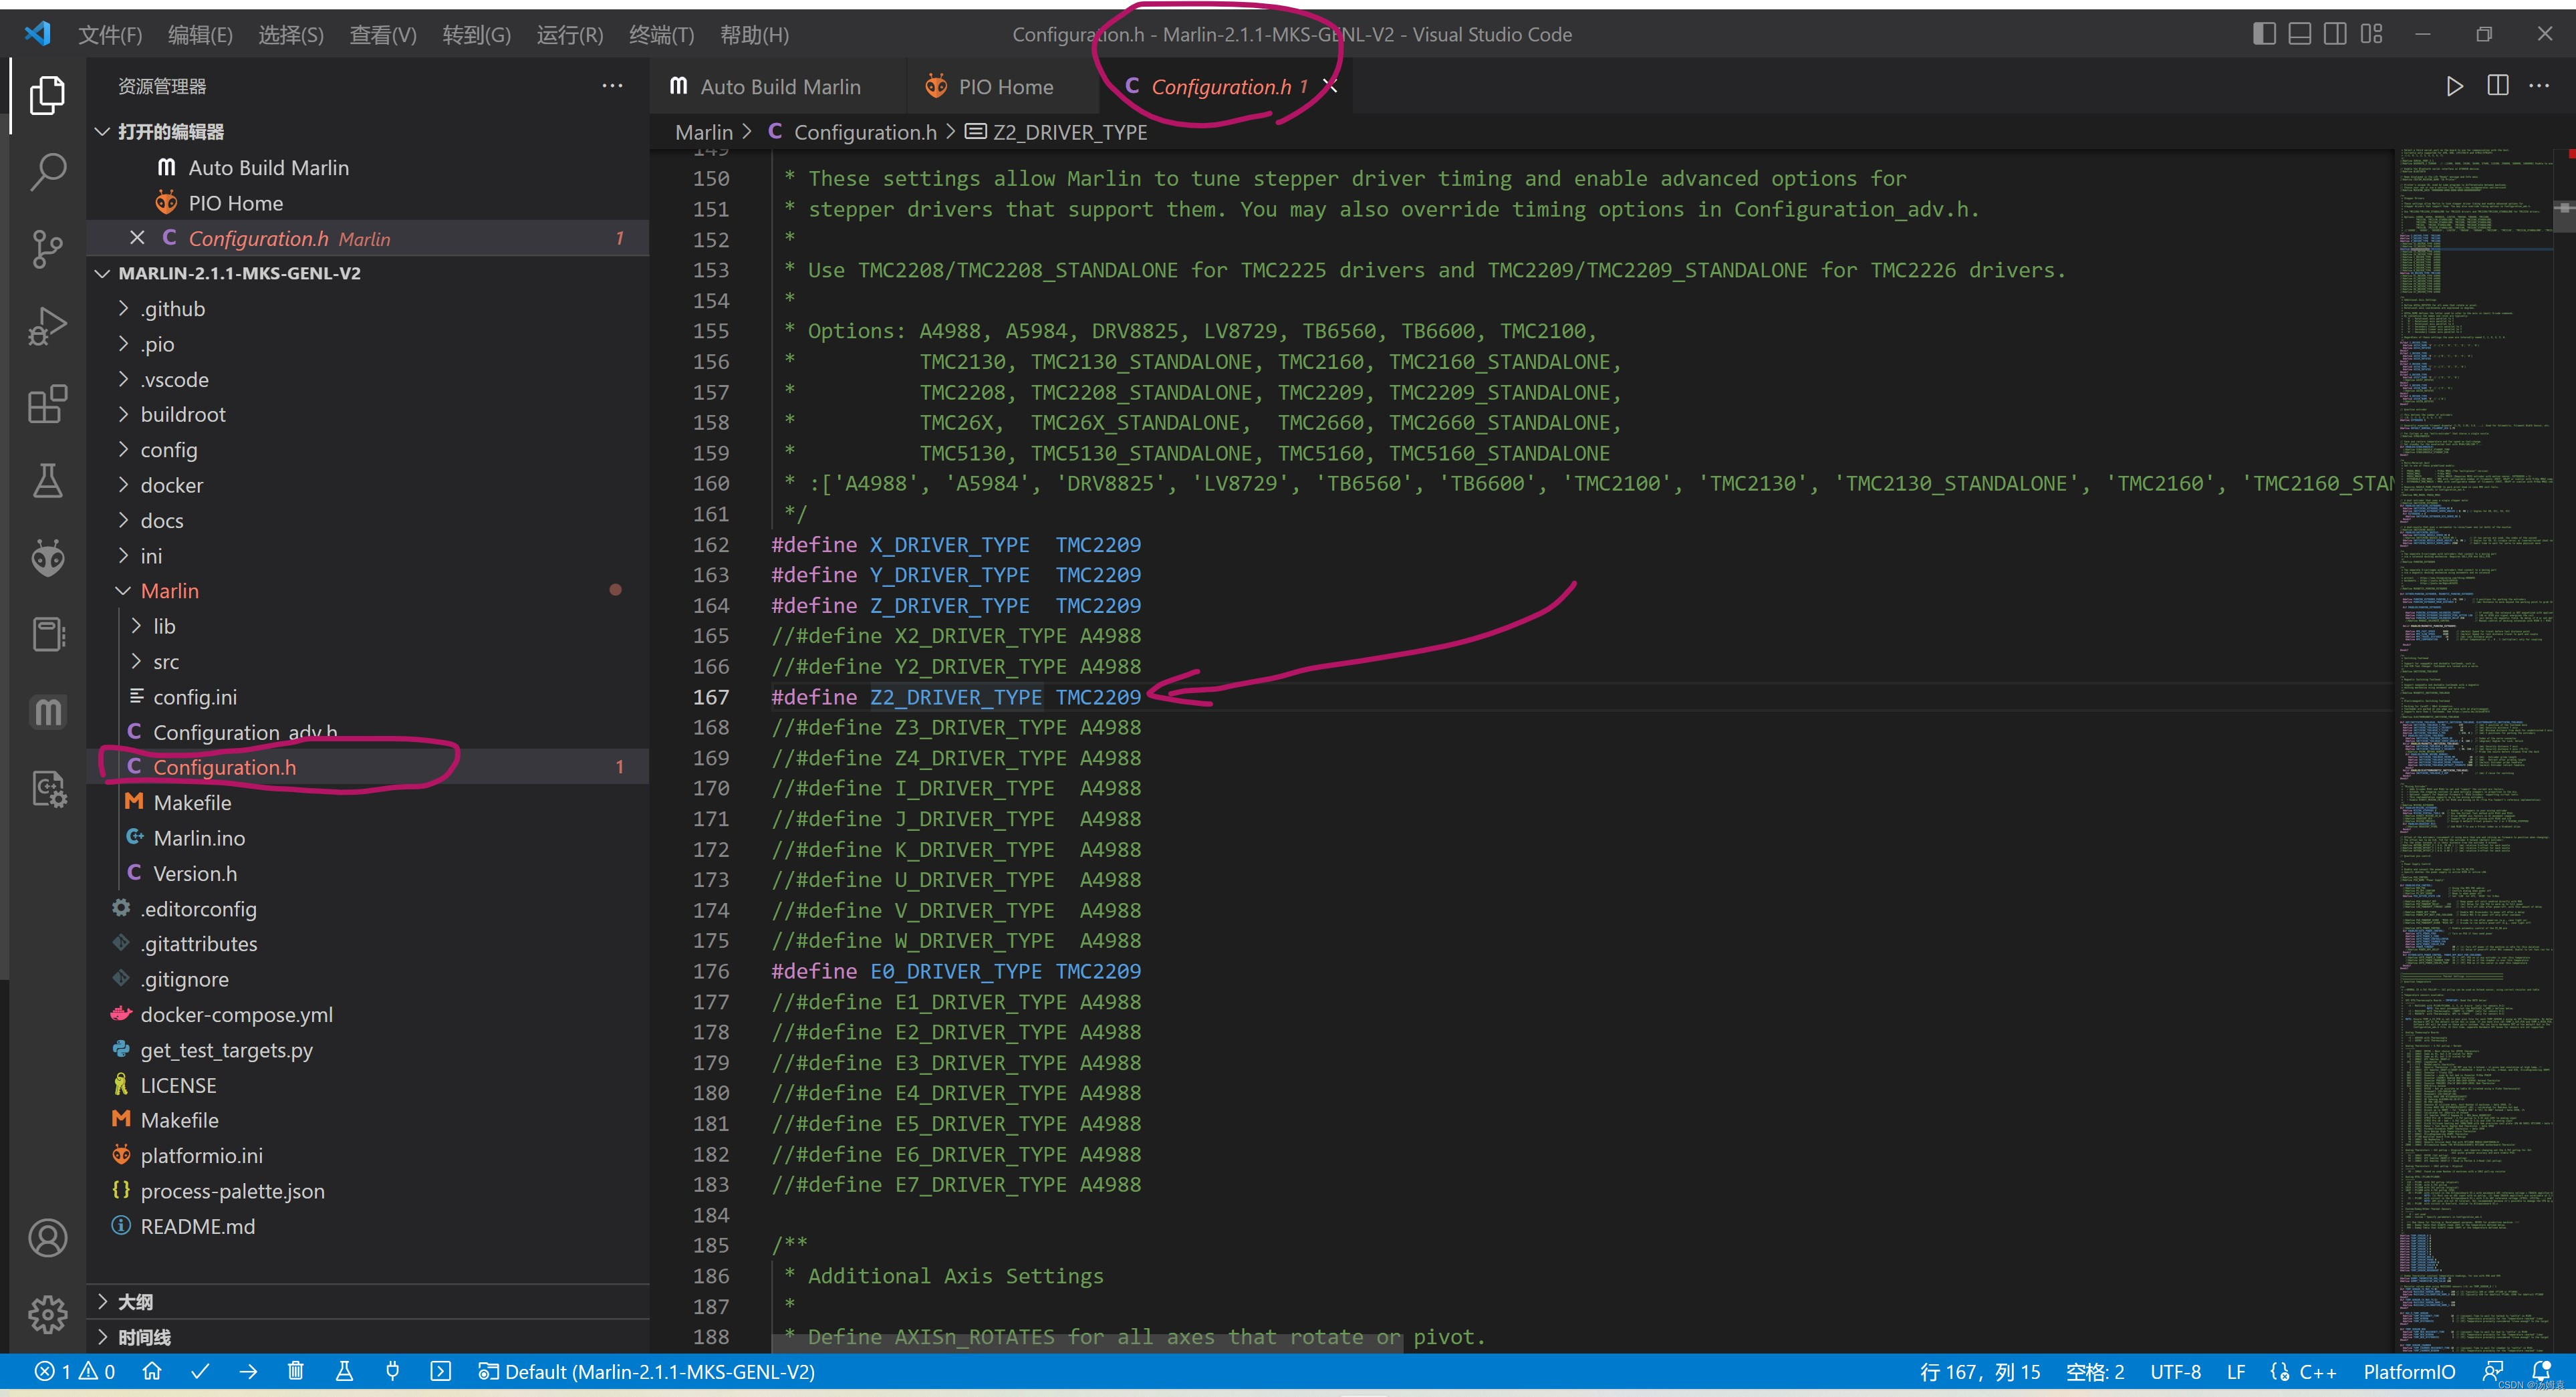Toggle bottom panel visibility
Viewport: 2576px width, 1397px height.
(x=2300, y=34)
